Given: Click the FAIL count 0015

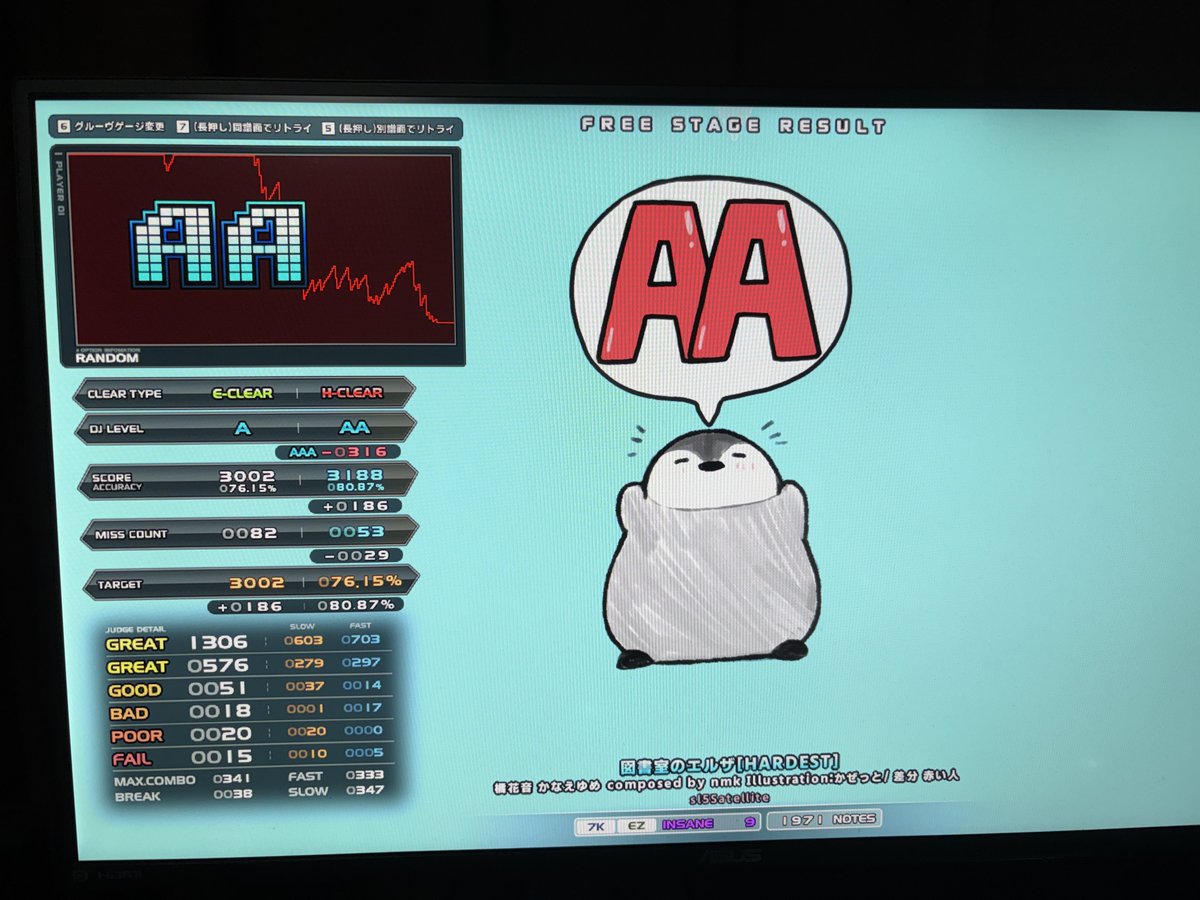Looking at the screenshot, I should 222,757.
